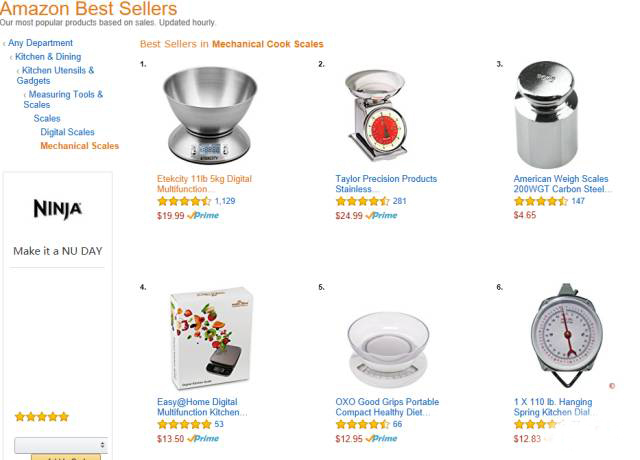The height and width of the screenshot is (460, 640).
Task: Click star rating of Taylor Precision scale
Action: click(362, 201)
